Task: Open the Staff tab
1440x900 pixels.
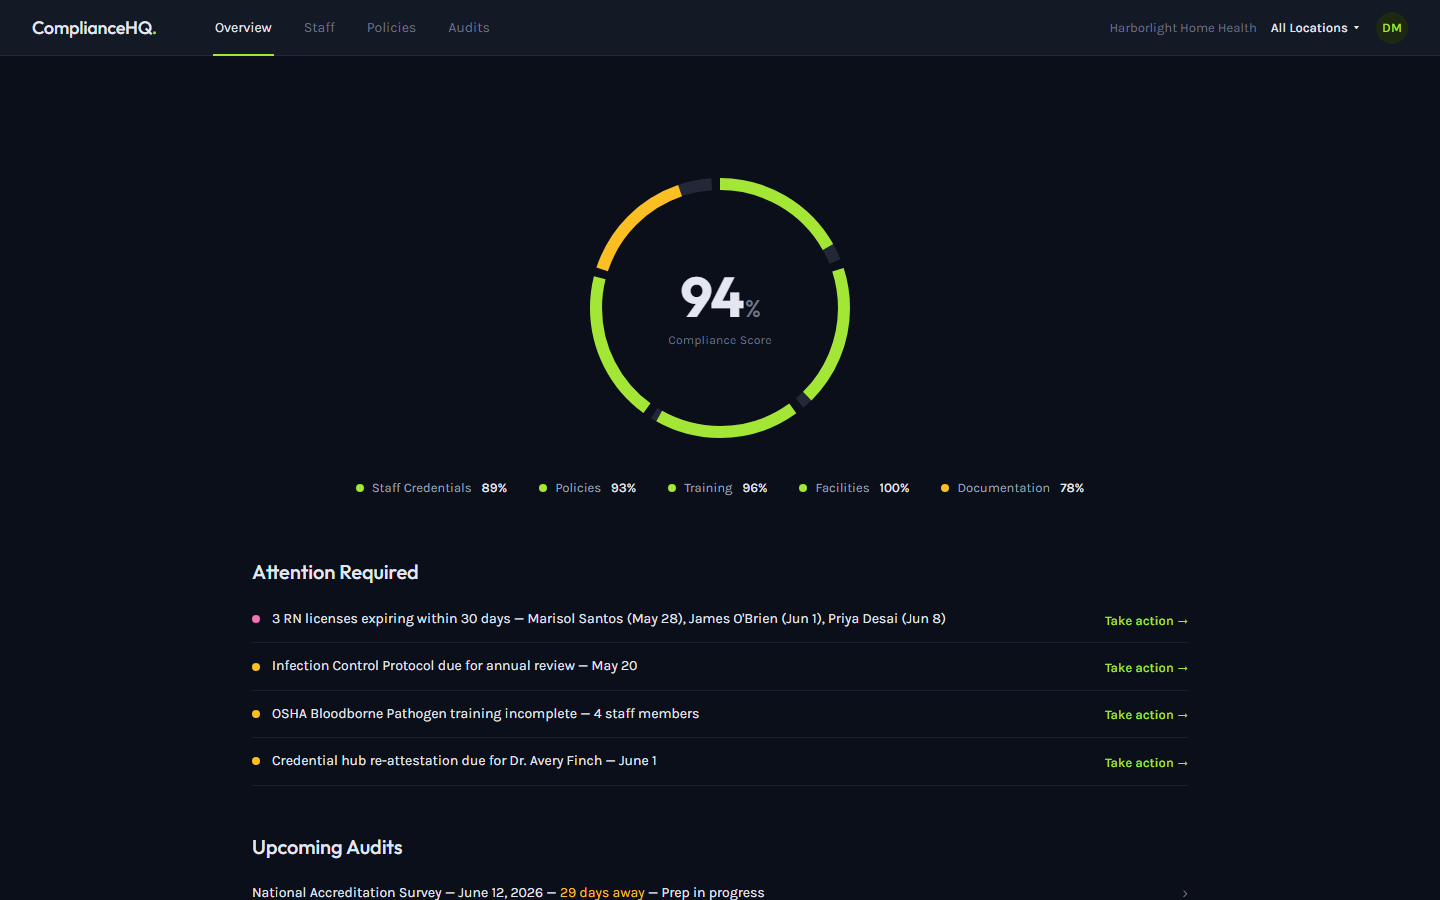Action: click(319, 28)
